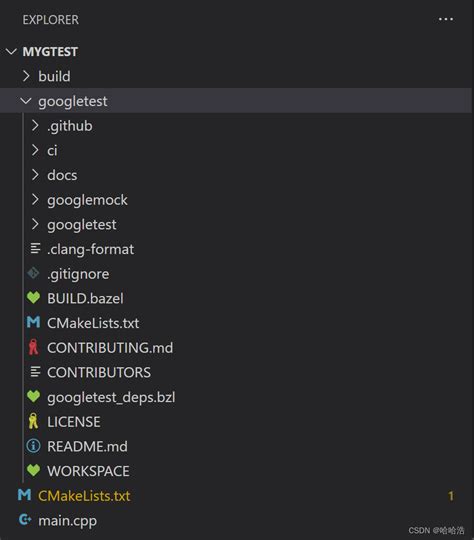Screen dimensions: 474x540
Task: Collapse the MYGTEST root folder chevron
Action: pos(11,52)
